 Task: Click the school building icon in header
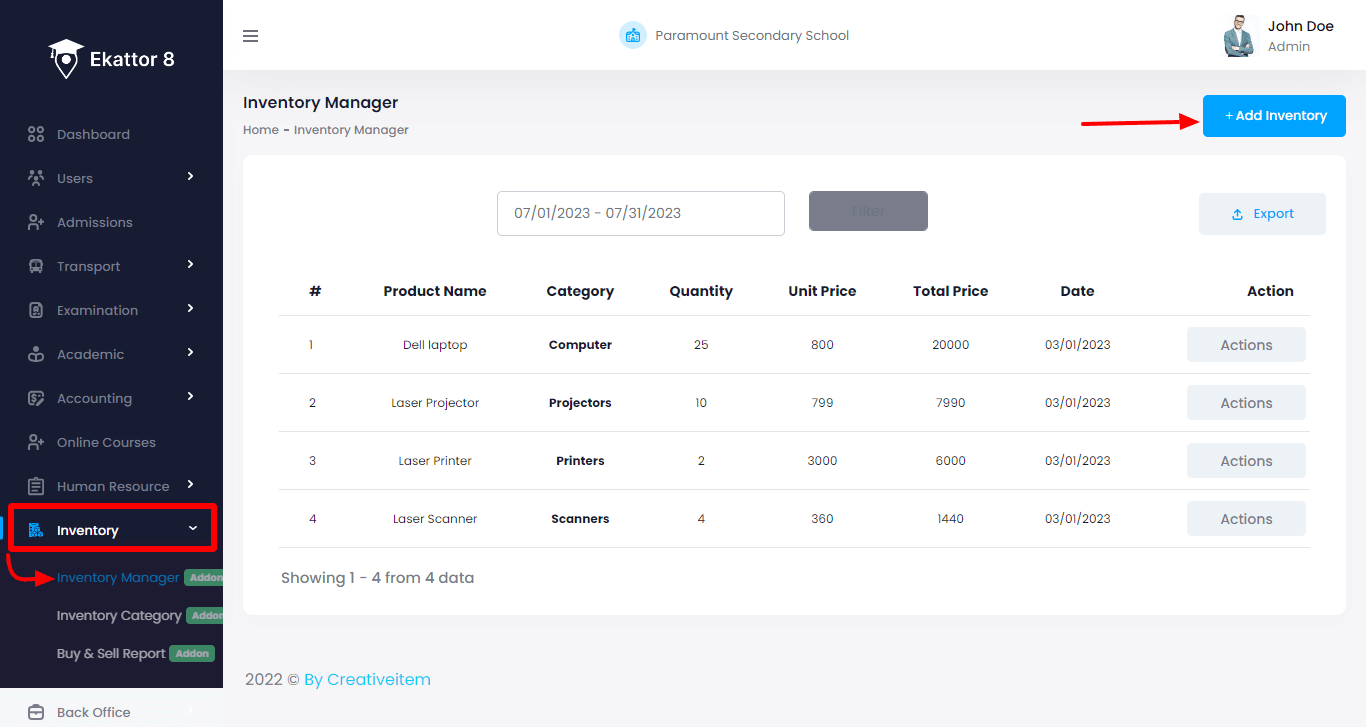632,36
